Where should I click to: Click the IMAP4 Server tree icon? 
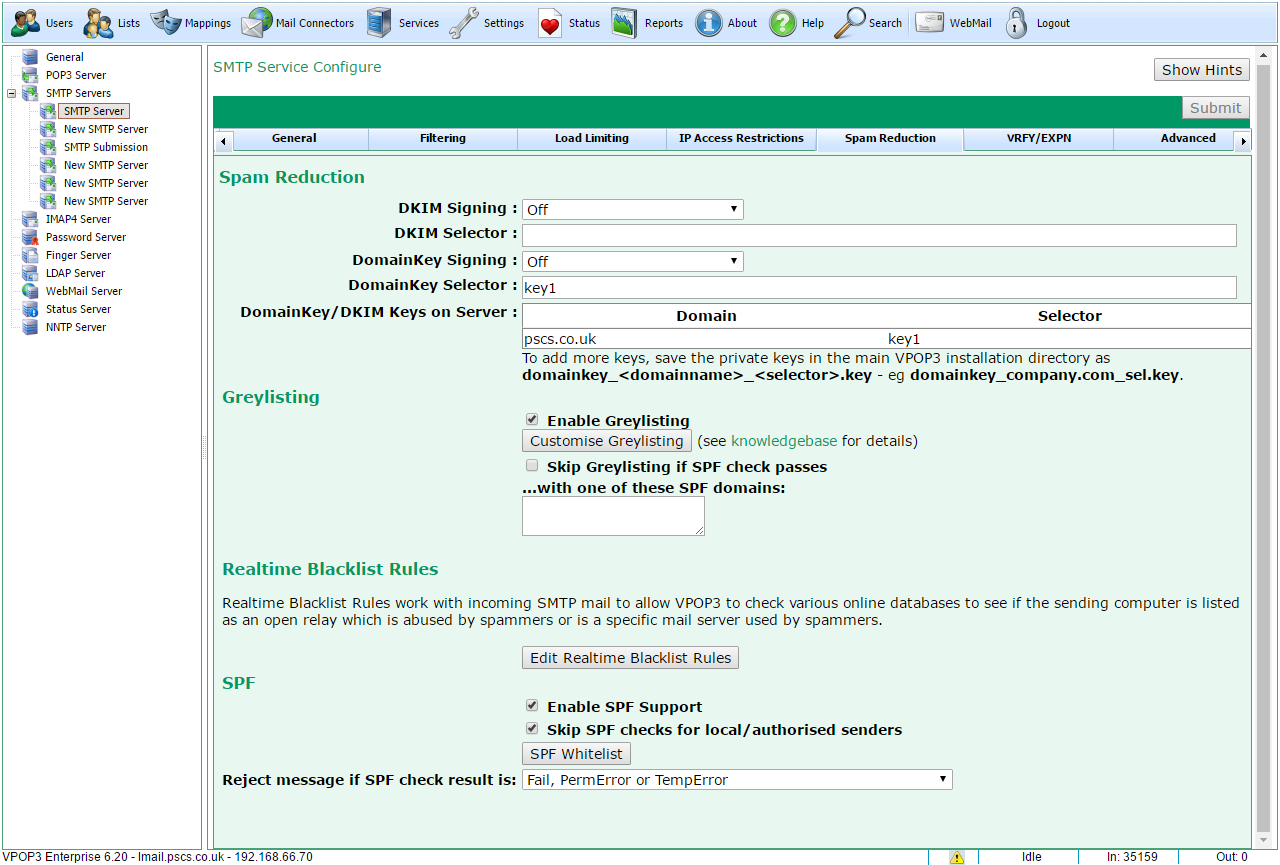point(30,219)
